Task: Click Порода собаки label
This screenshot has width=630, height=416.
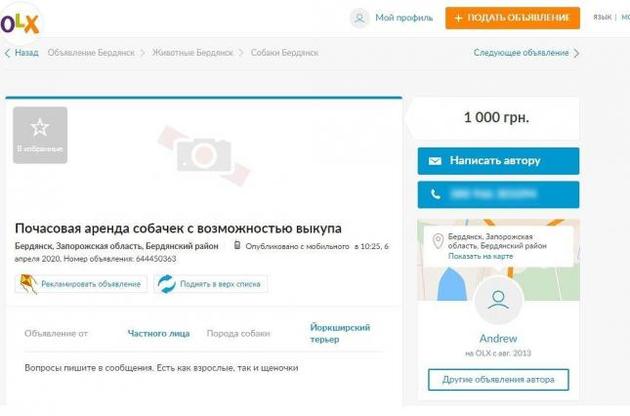Action: [x=238, y=333]
